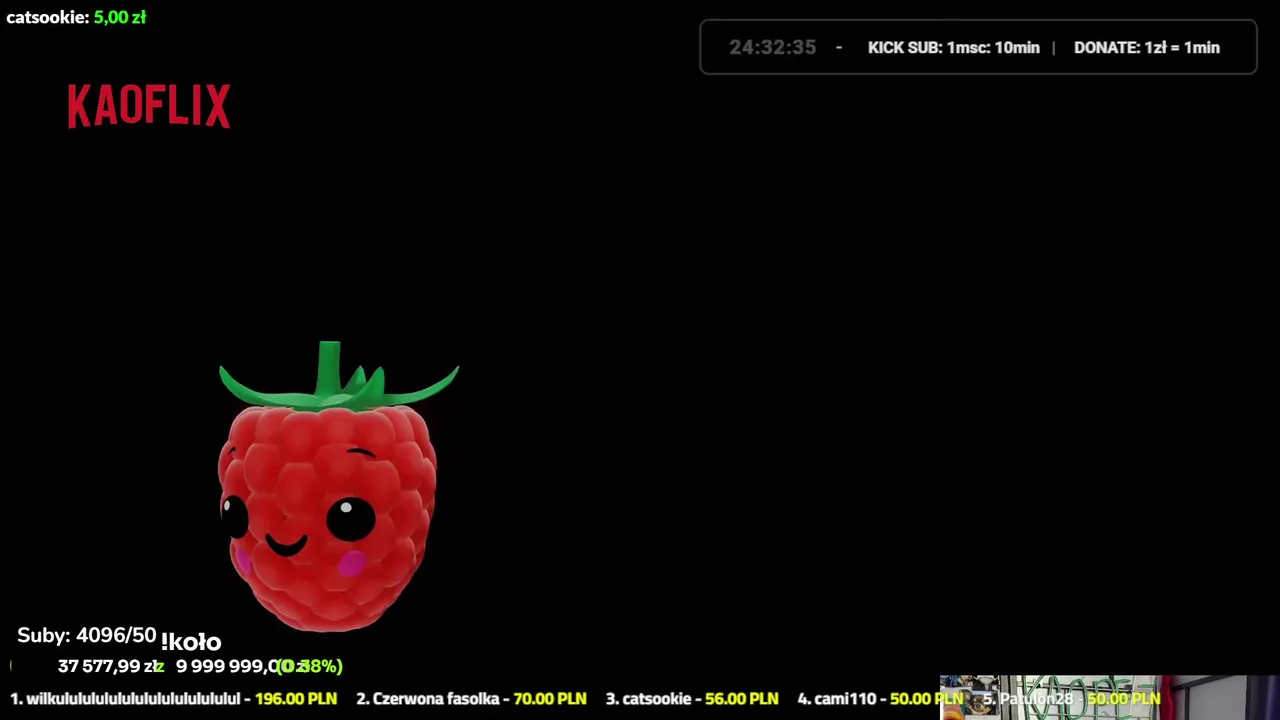Viewport: 1280px width, 720px height.
Task: Click the 4. cami110 50.00 PLN entry
Action: (880, 699)
